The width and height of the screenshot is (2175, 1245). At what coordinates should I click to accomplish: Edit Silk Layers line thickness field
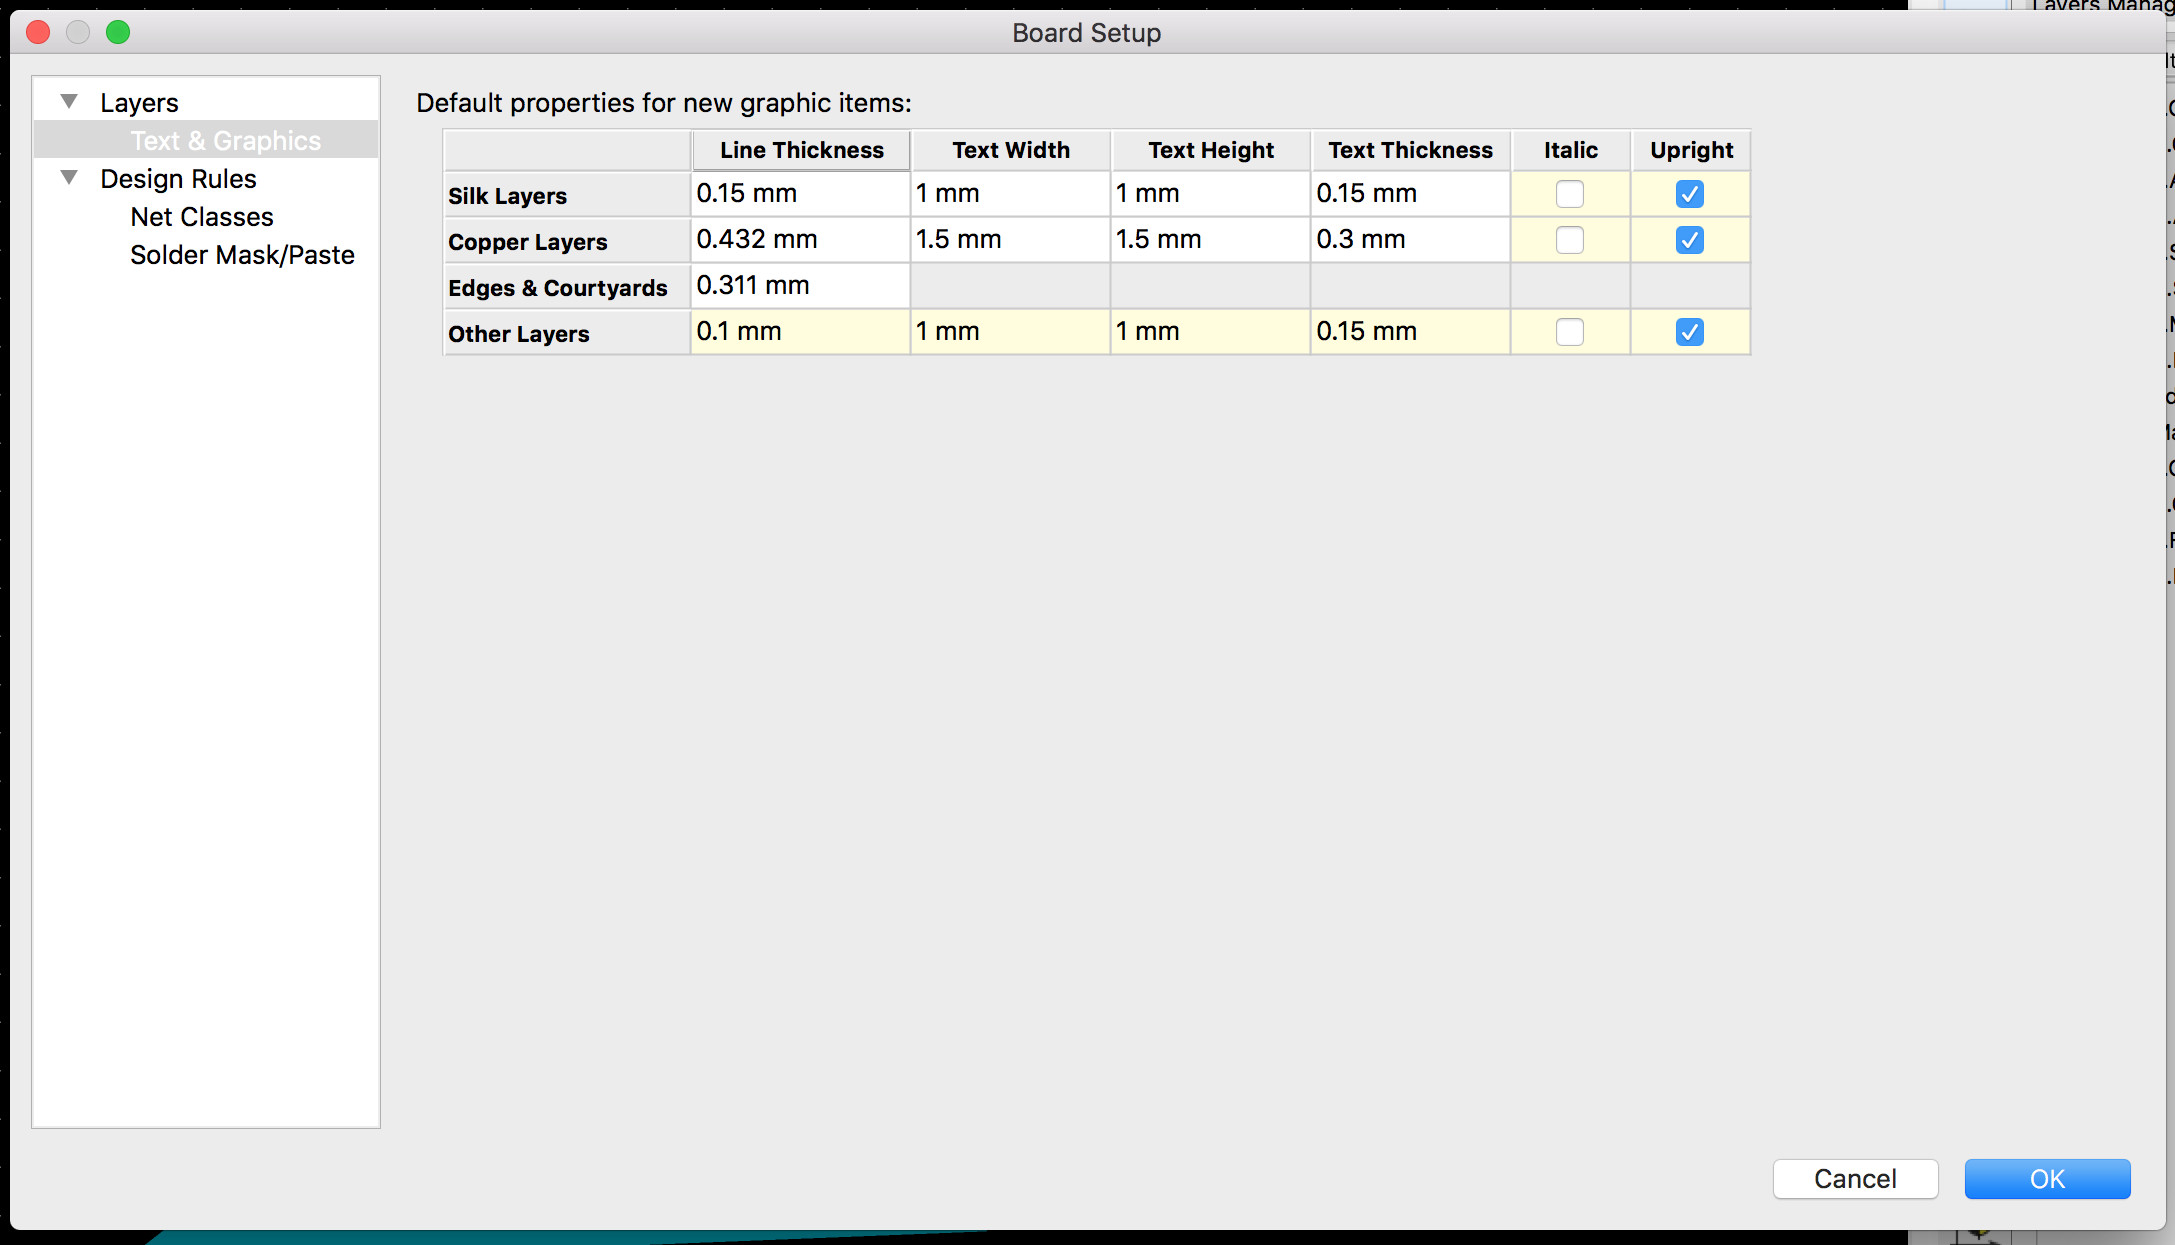click(799, 194)
